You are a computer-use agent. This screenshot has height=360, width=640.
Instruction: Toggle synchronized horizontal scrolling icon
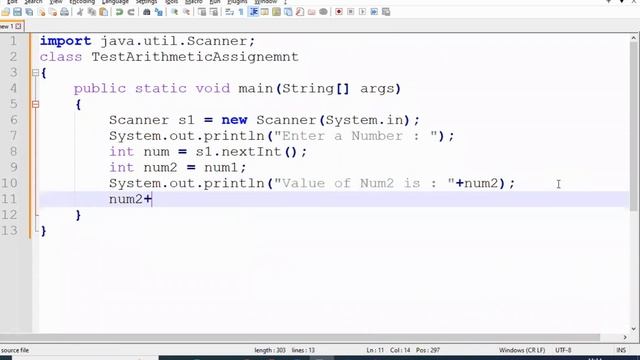213,12
